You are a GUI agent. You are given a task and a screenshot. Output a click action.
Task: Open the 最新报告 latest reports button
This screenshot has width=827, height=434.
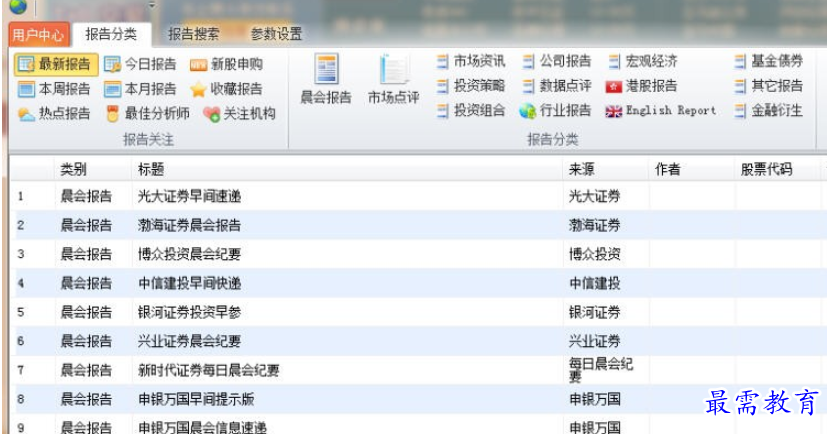[56, 64]
